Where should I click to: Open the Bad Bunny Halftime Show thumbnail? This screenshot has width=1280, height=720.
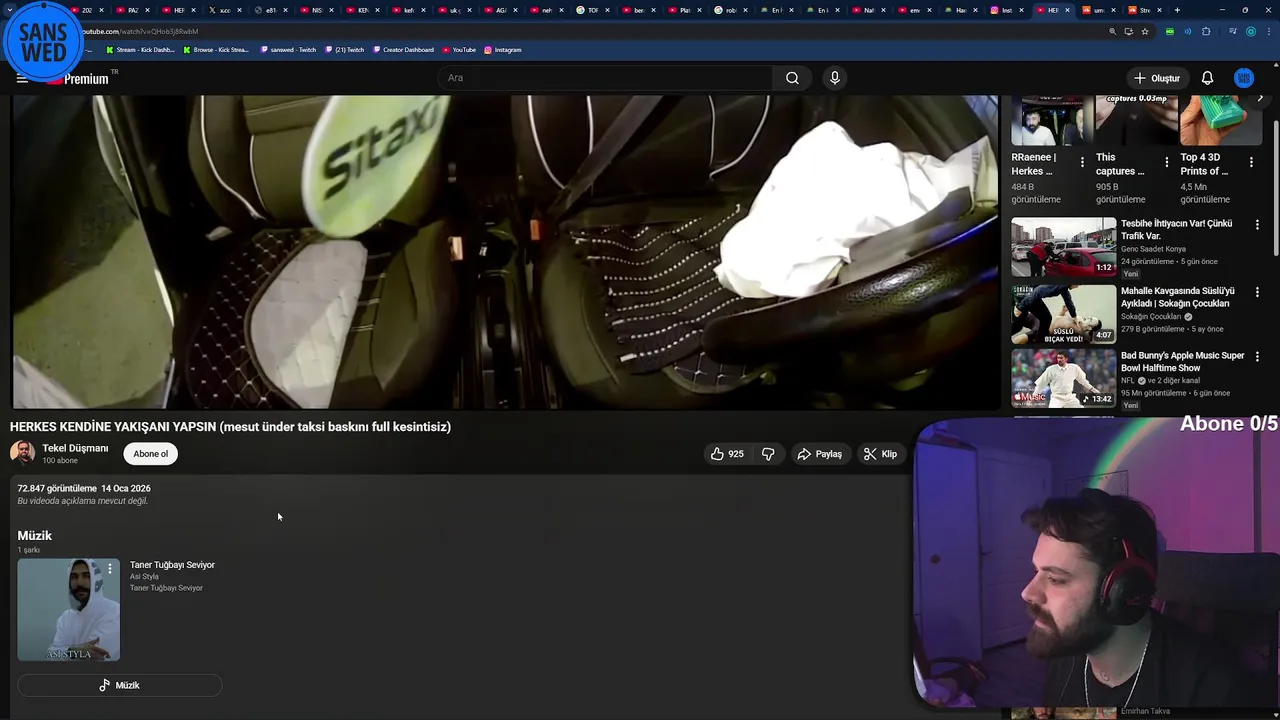click(x=1063, y=378)
